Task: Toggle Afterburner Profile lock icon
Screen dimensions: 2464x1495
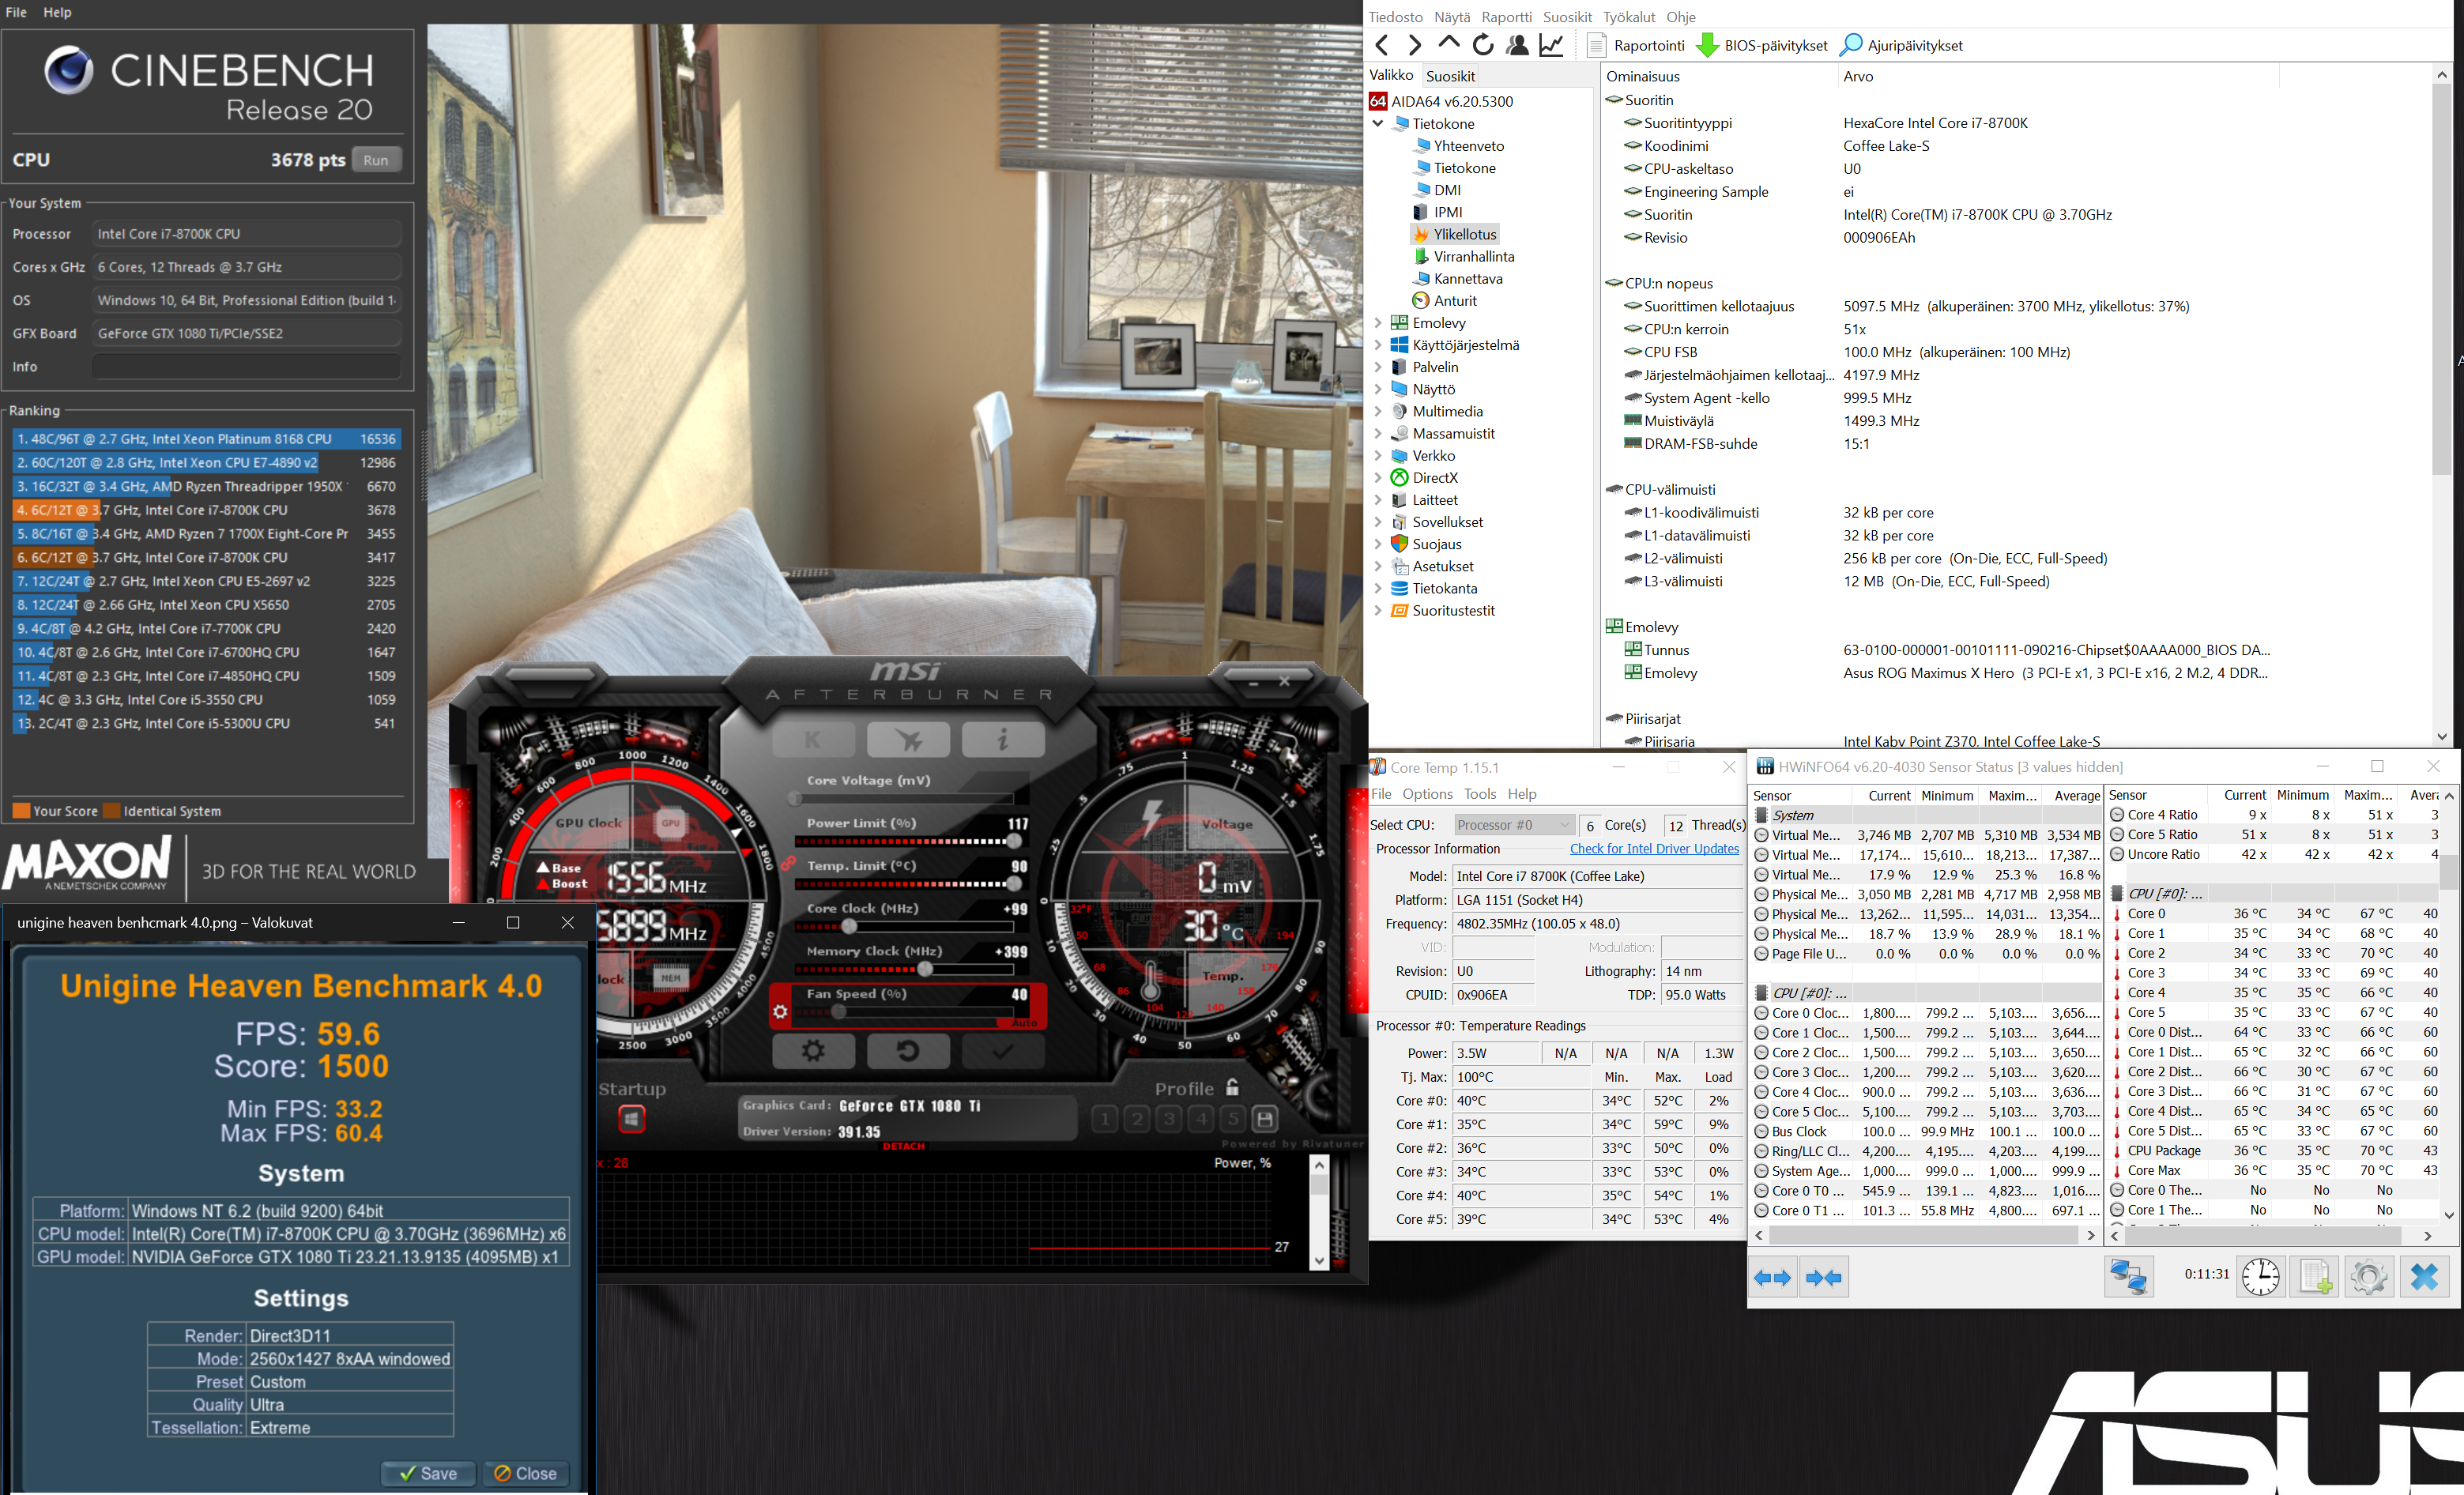Action: [x=1232, y=1087]
